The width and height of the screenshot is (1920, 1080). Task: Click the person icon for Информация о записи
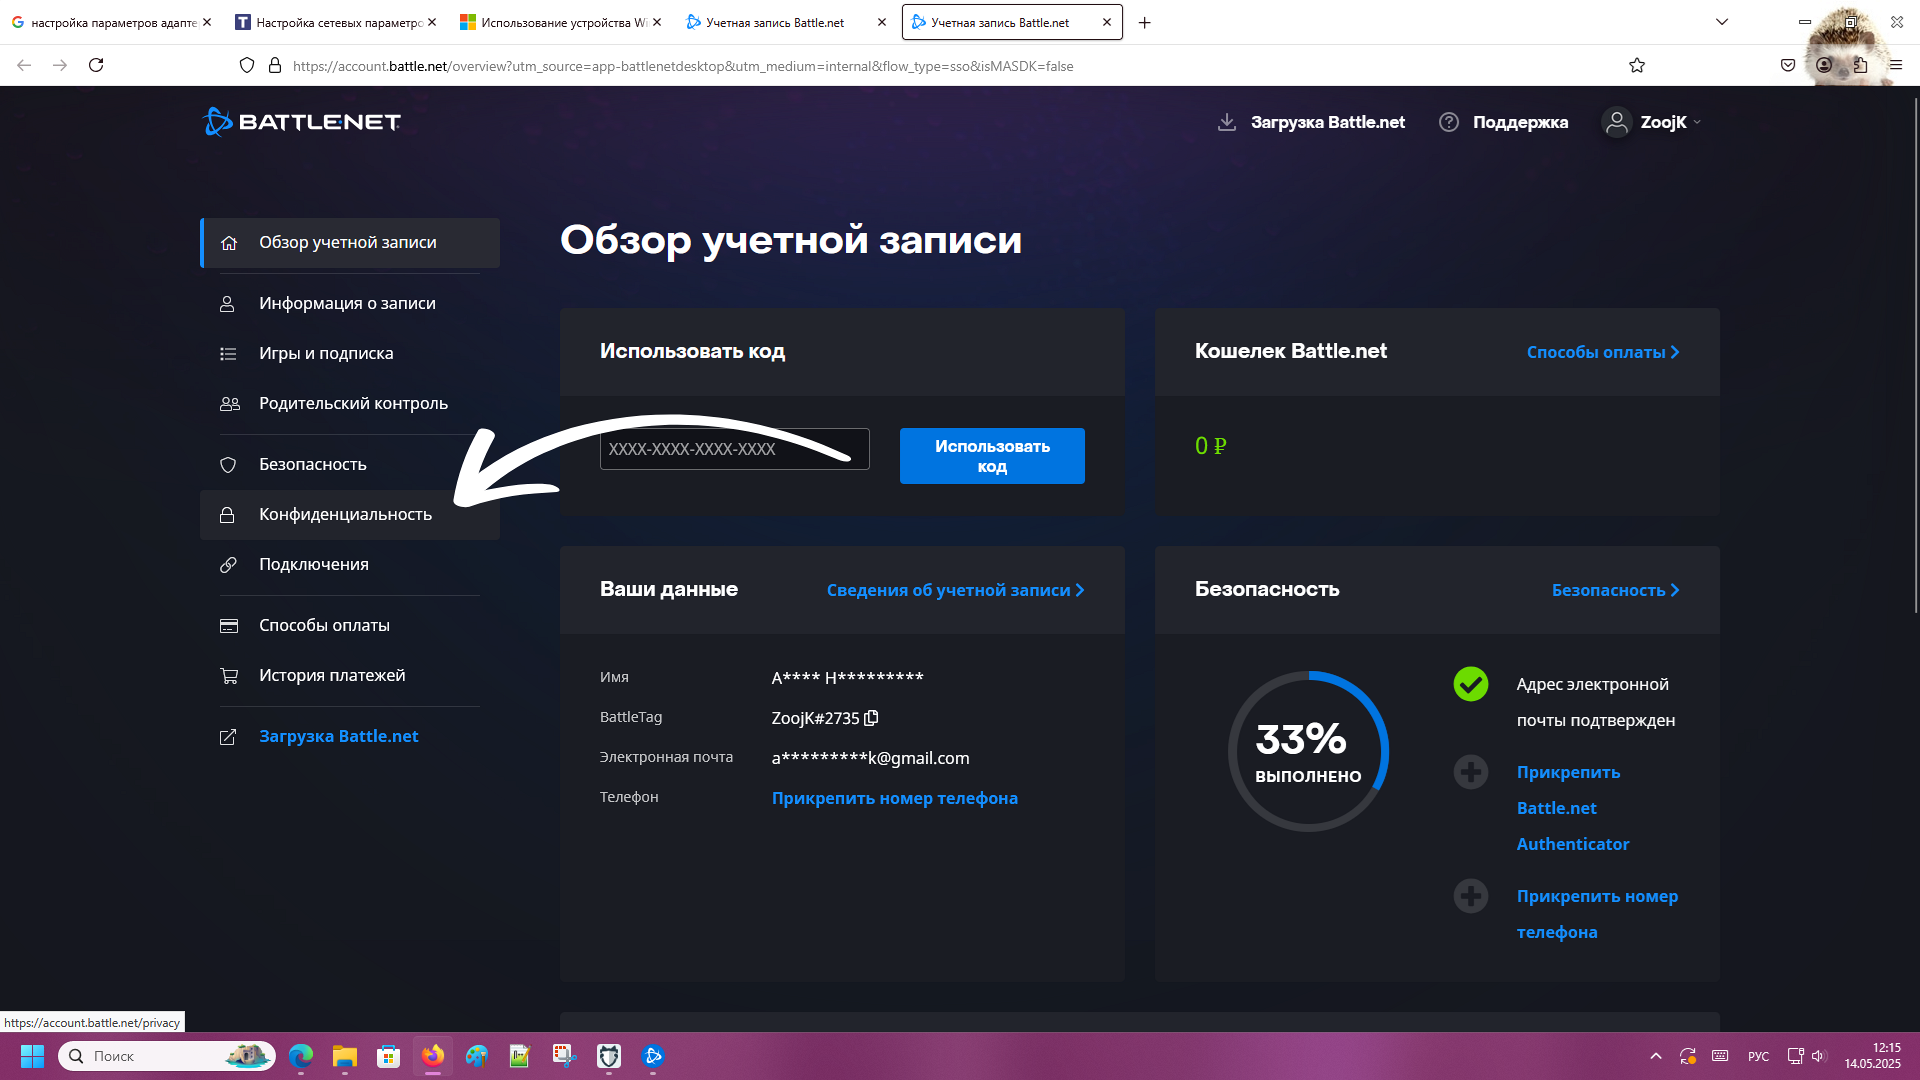click(227, 304)
